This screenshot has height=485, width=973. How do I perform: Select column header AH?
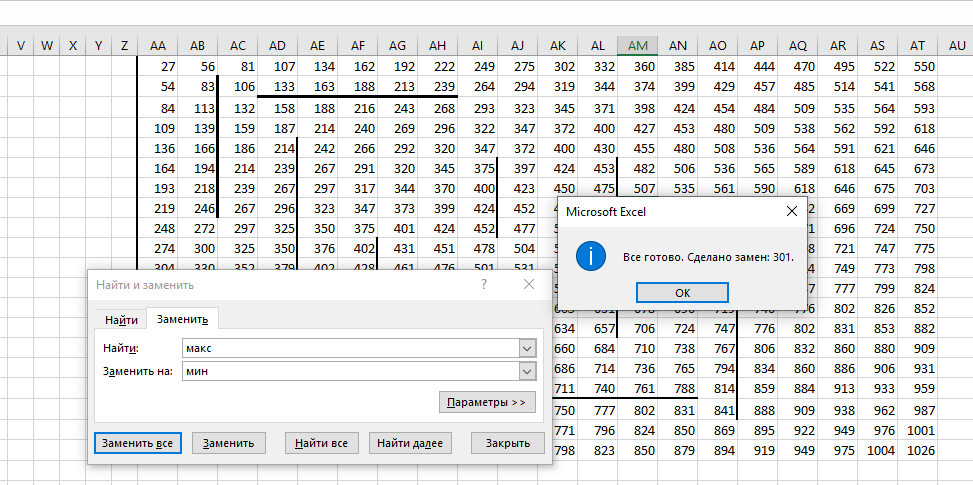tap(437, 46)
